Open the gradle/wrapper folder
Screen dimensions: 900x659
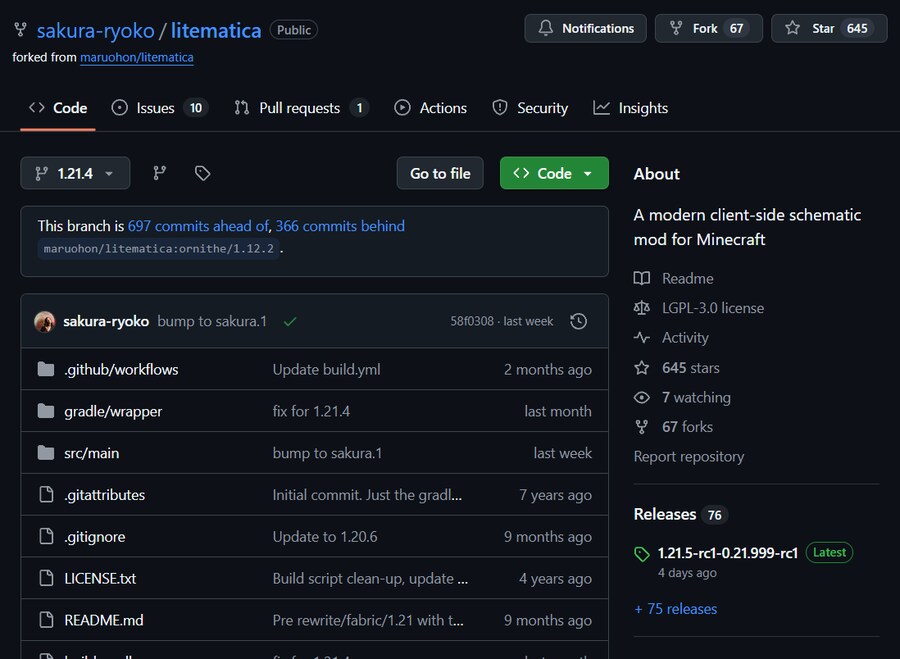tap(113, 411)
